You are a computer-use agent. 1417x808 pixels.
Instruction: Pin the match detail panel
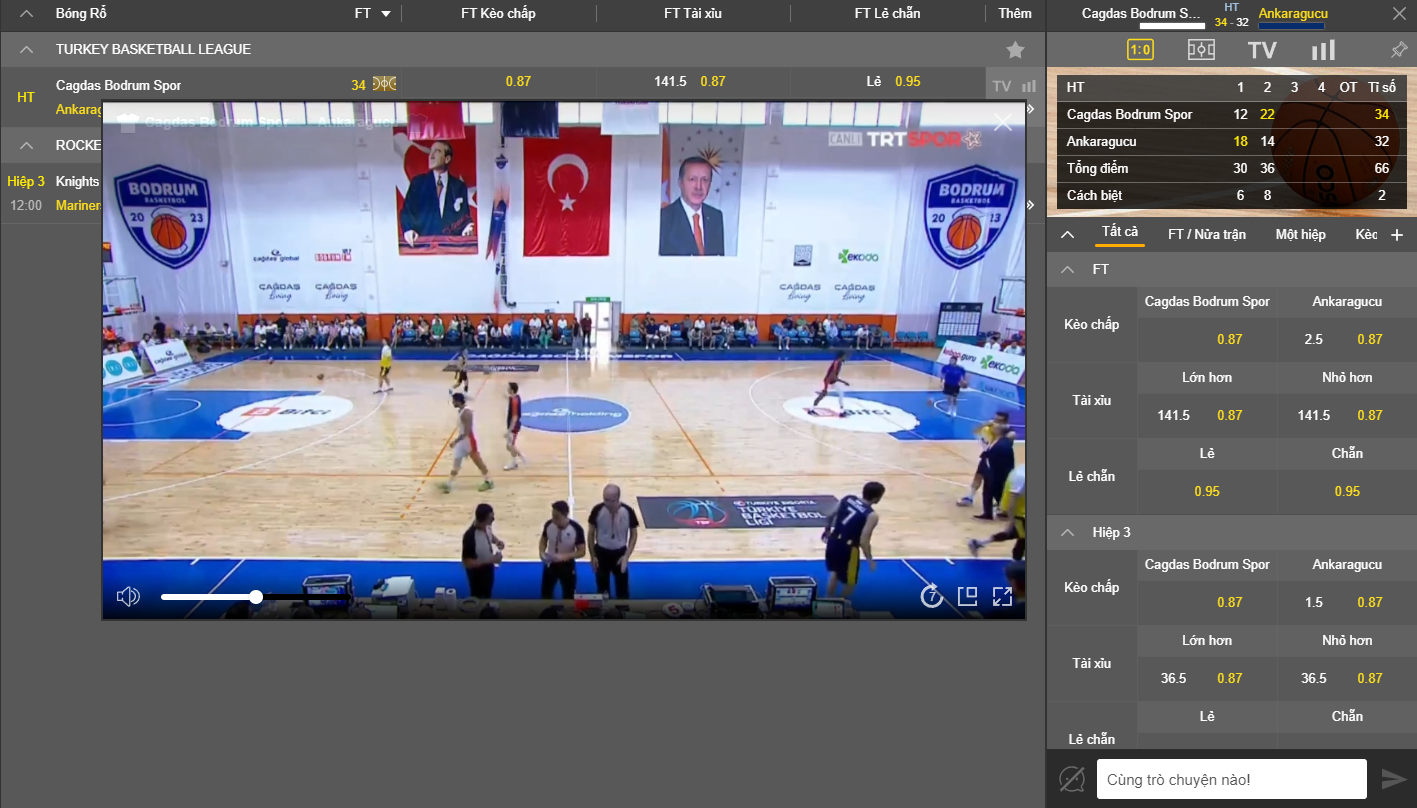pyautogui.click(x=1399, y=50)
